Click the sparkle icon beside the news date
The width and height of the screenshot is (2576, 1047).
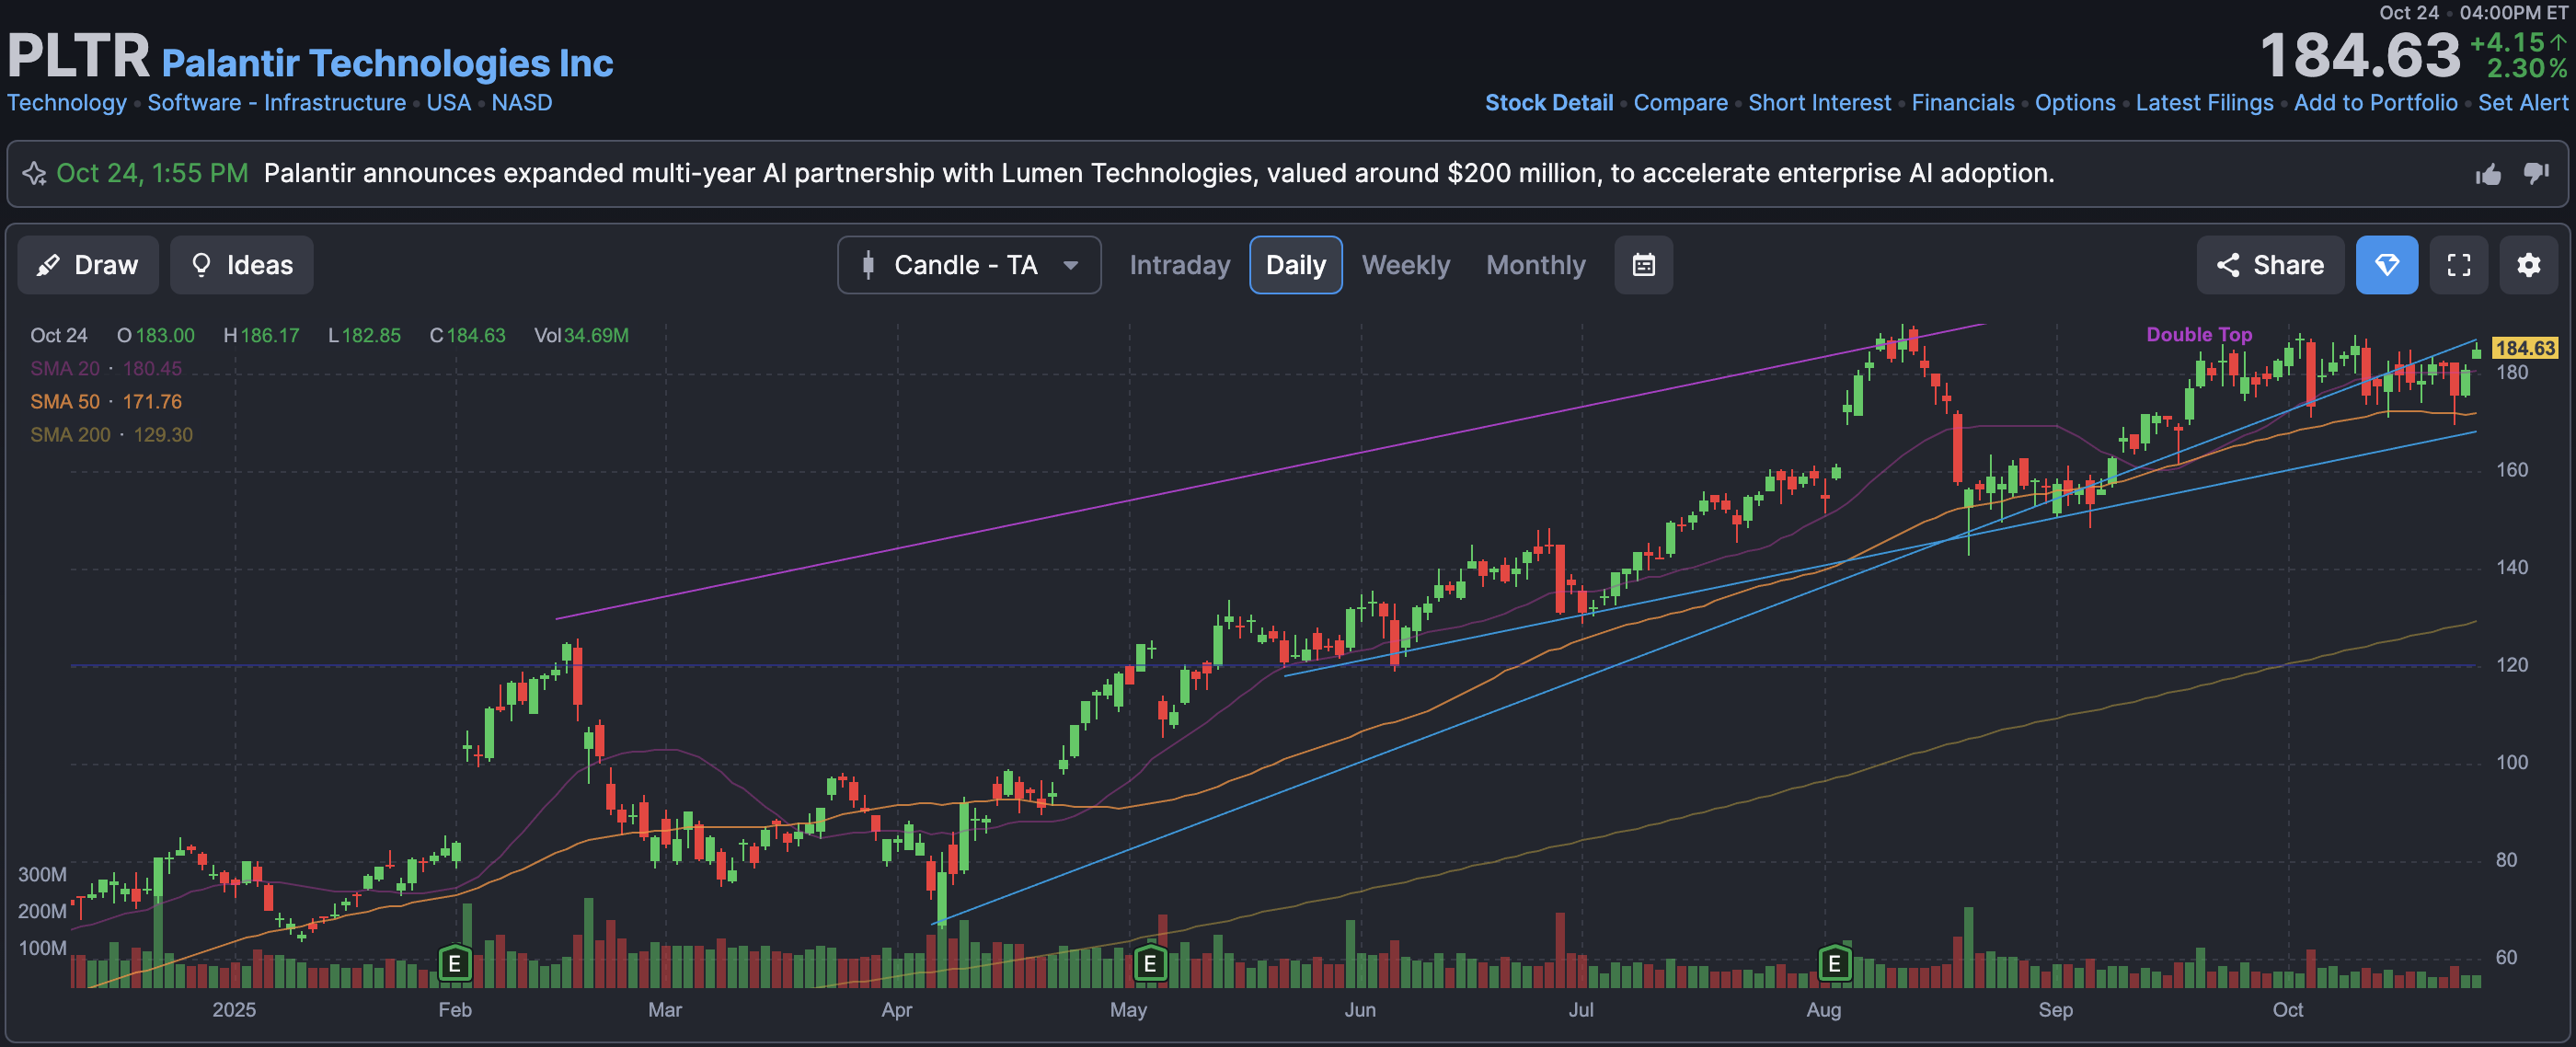click(x=35, y=174)
